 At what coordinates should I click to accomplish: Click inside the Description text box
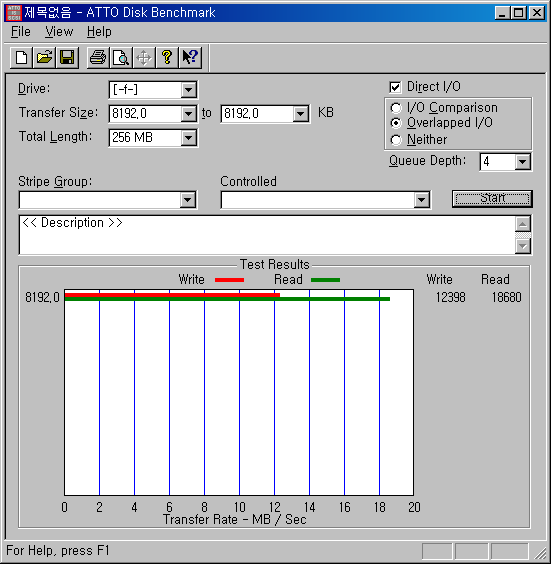pyautogui.click(x=267, y=235)
